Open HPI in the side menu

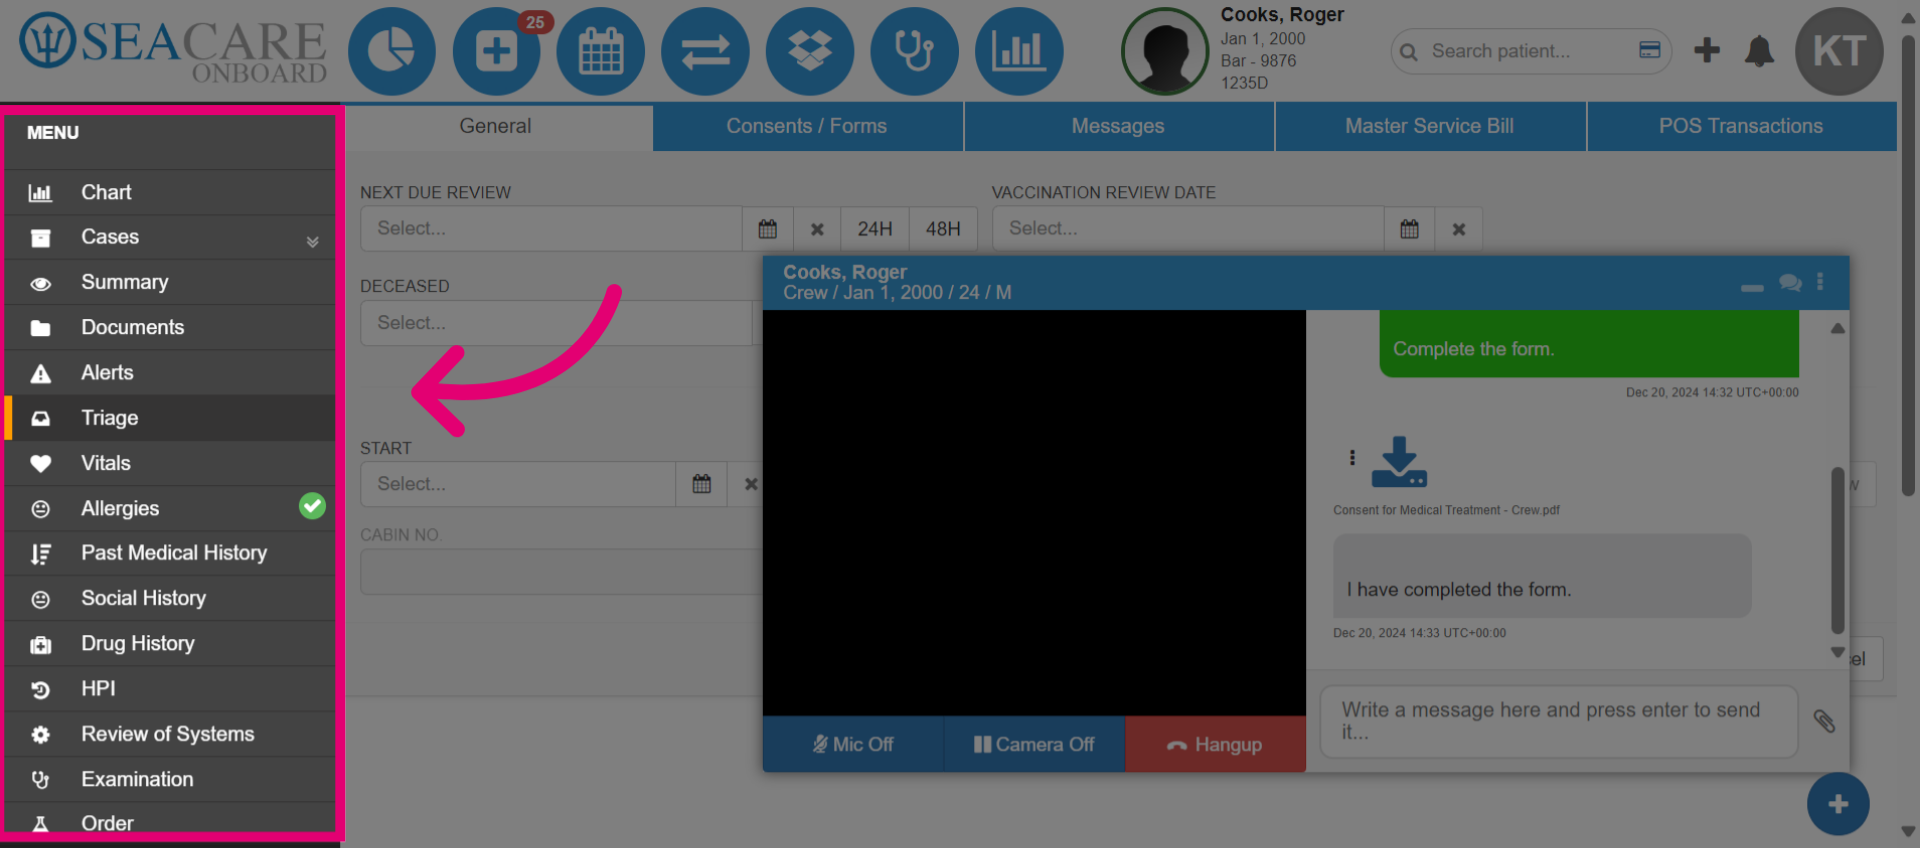click(x=170, y=688)
